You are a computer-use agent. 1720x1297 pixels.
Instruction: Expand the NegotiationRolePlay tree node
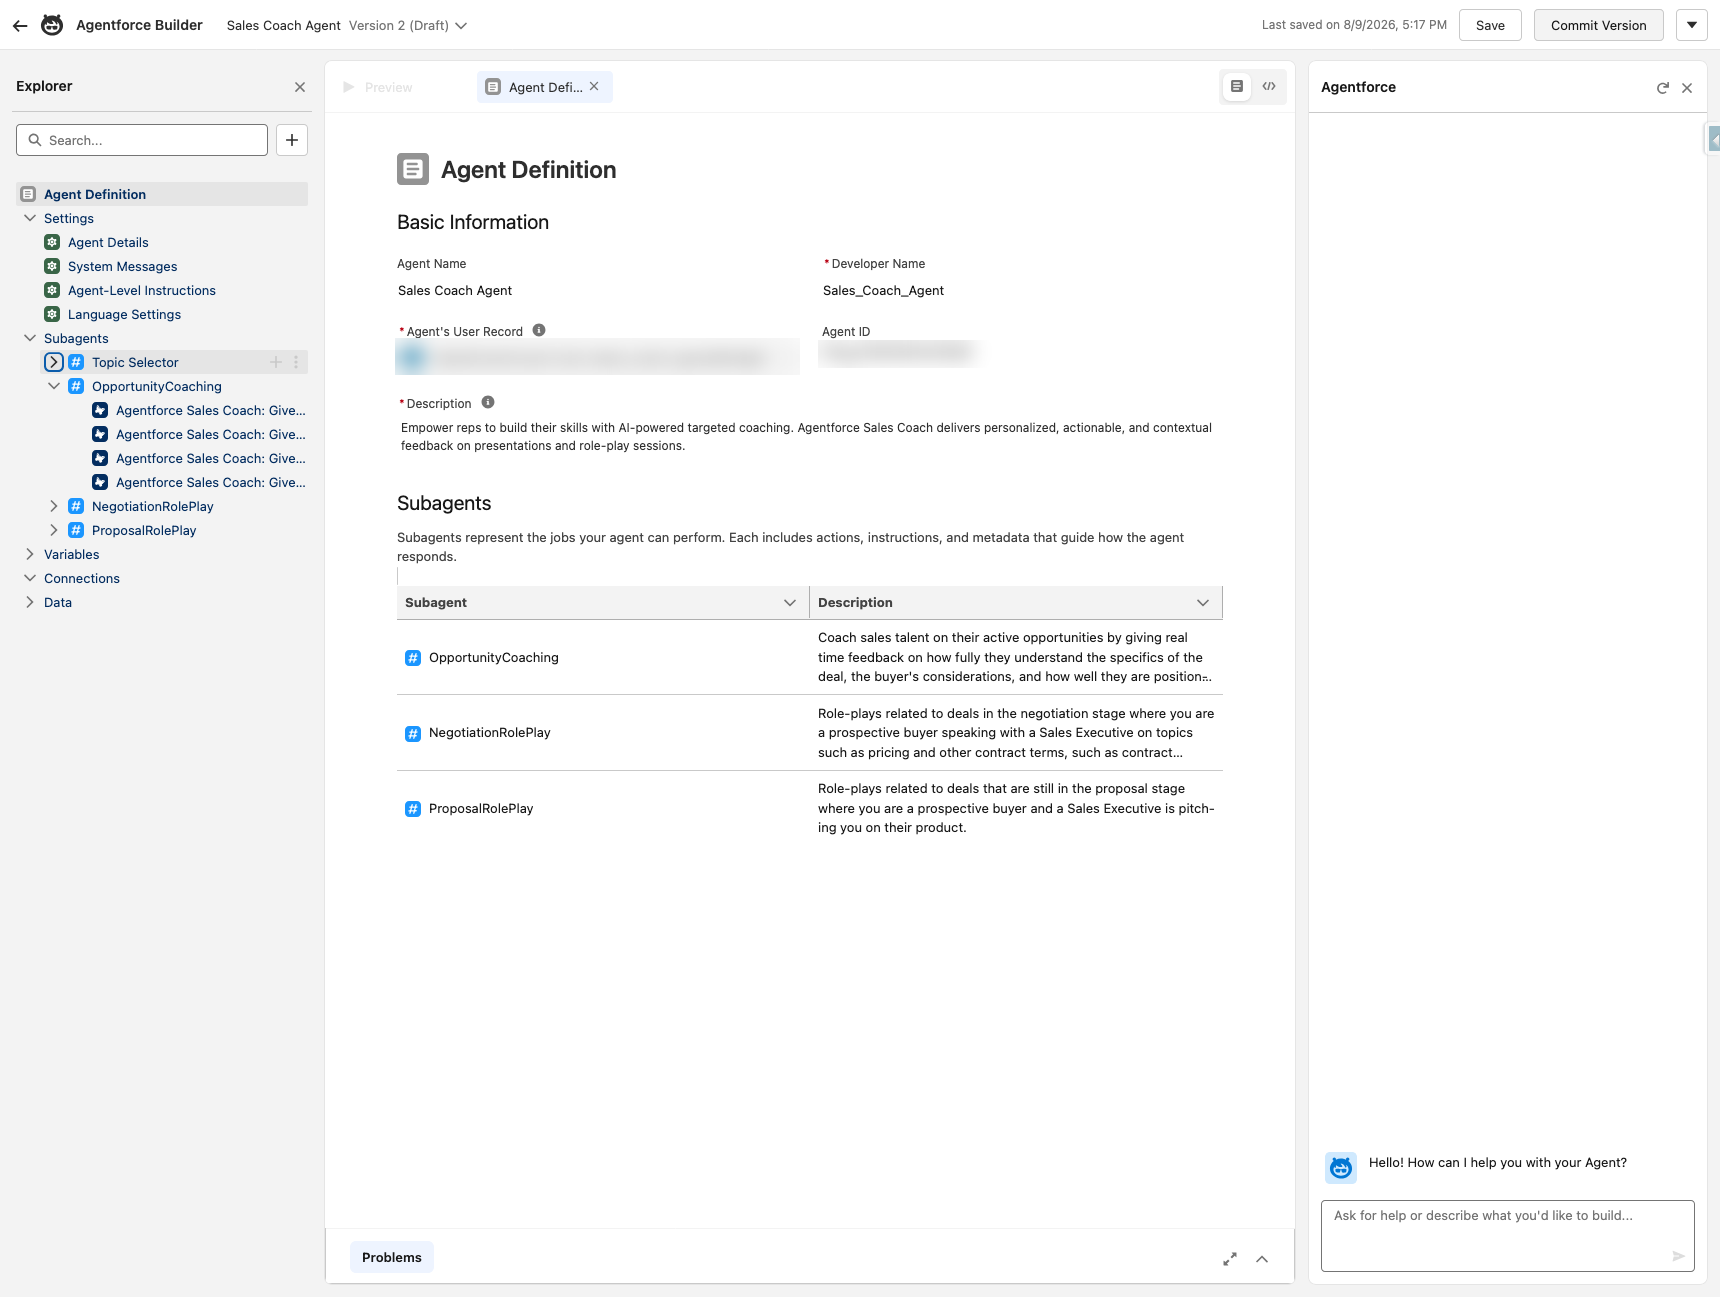tap(54, 506)
